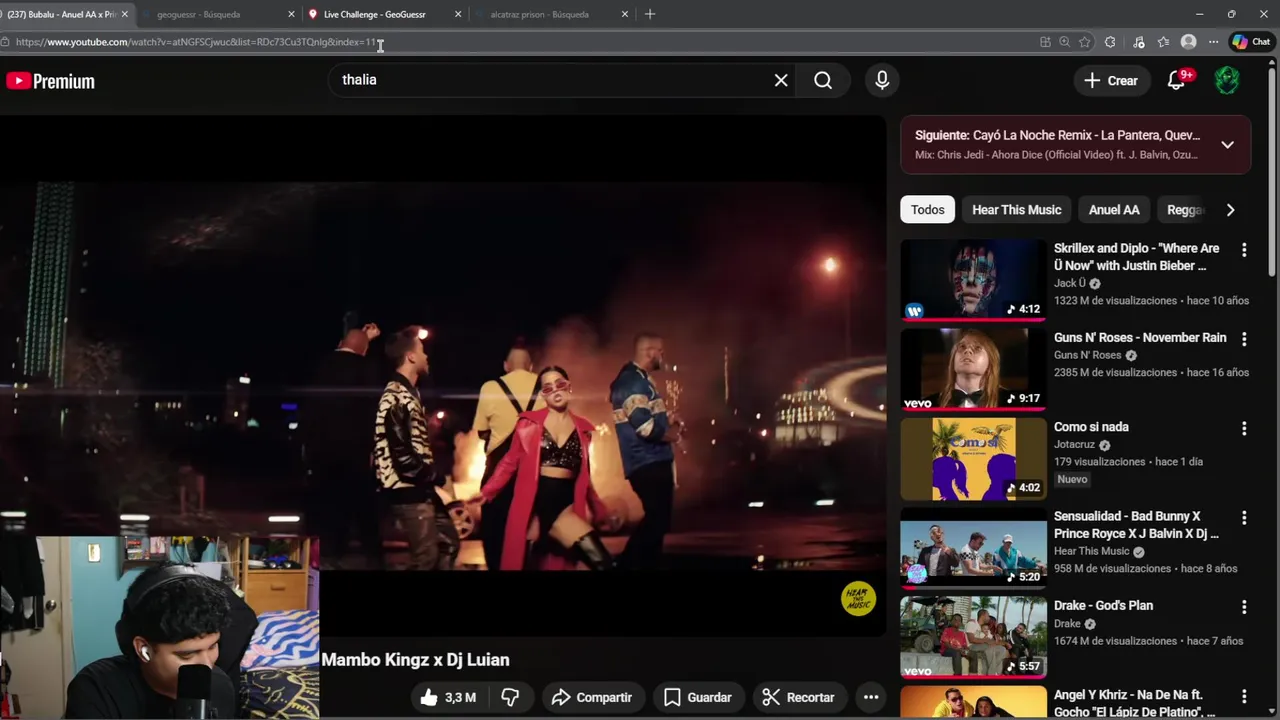The height and width of the screenshot is (720, 1280).
Task: Select the Todos filter chip
Action: [927, 210]
